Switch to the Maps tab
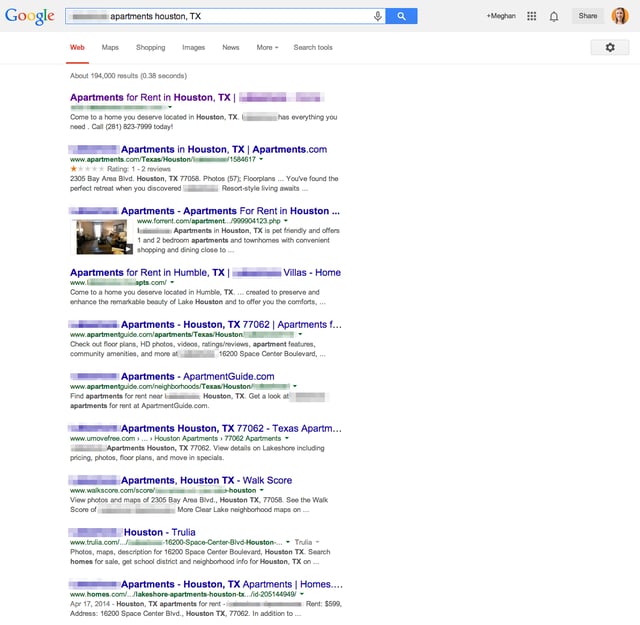The width and height of the screenshot is (640, 625). (110, 47)
